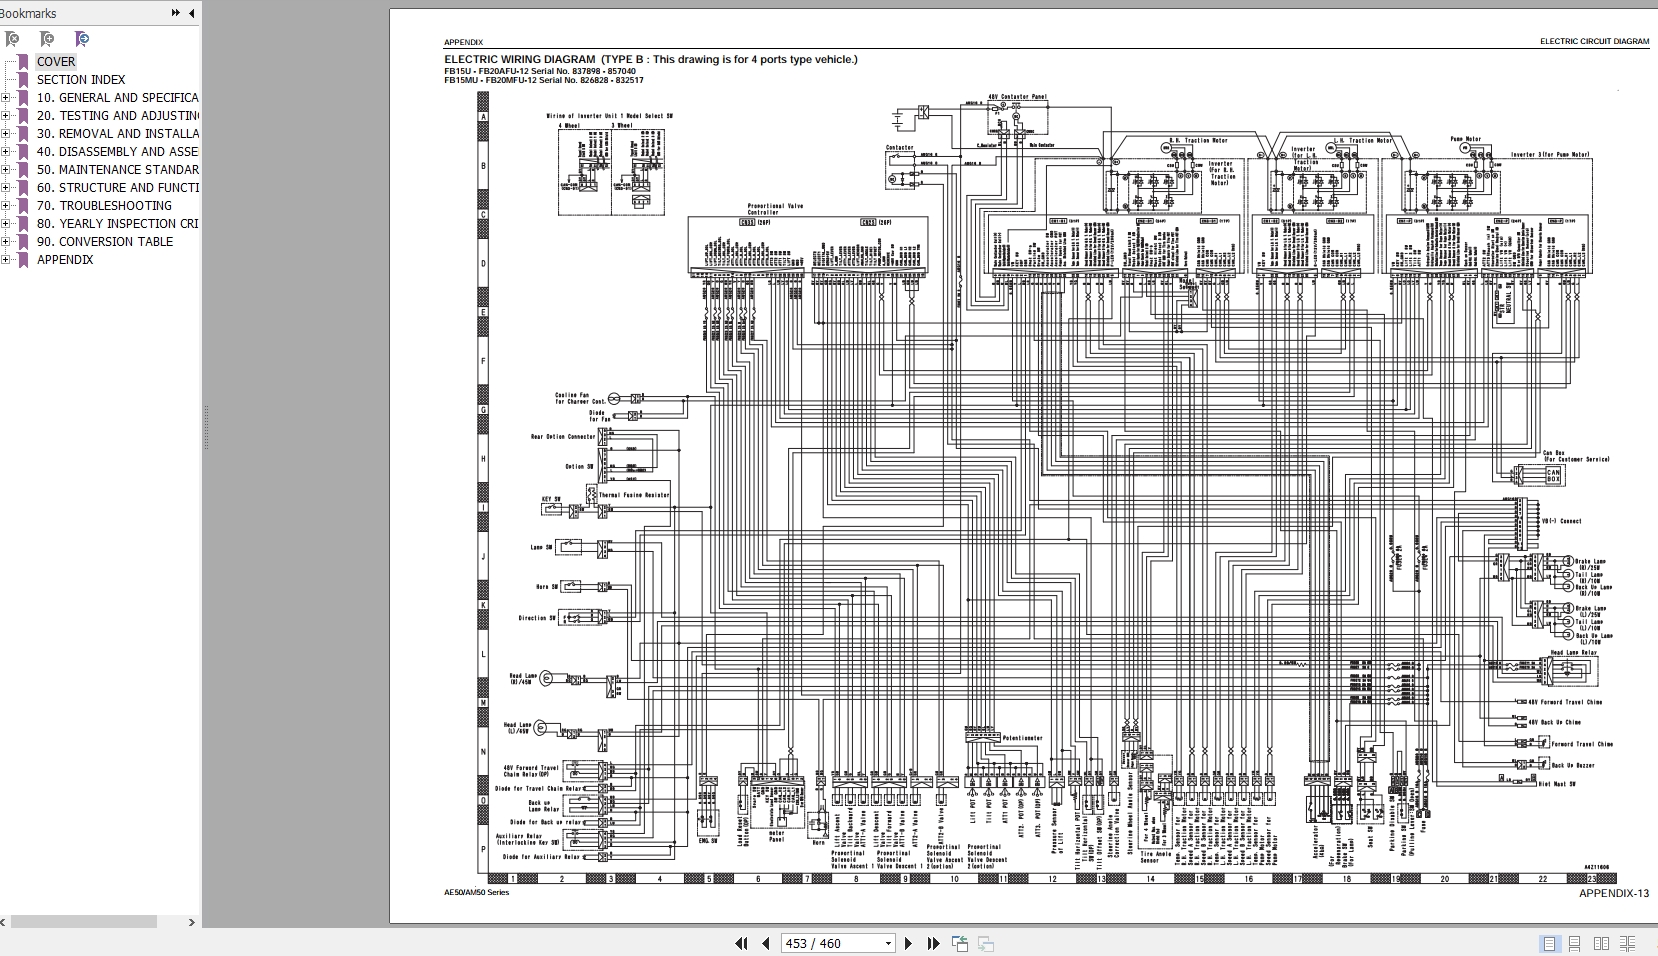Expand the 50. MAINTENANCE STANDAR bookmark

(x=6, y=170)
